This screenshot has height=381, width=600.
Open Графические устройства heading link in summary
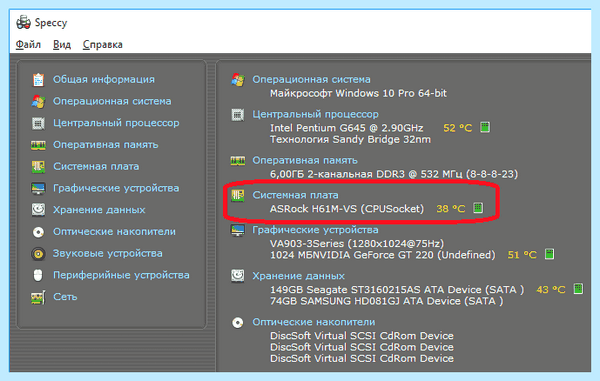(315, 230)
